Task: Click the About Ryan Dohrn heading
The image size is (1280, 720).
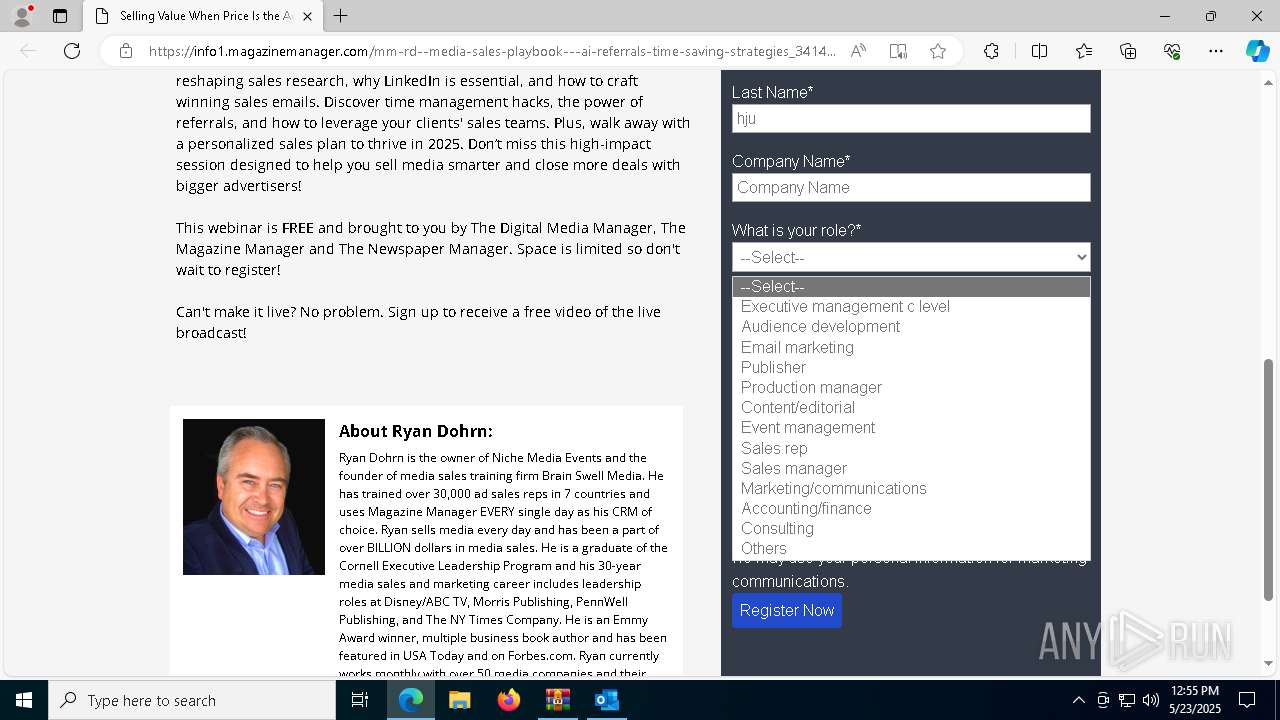Action: pyautogui.click(x=416, y=431)
